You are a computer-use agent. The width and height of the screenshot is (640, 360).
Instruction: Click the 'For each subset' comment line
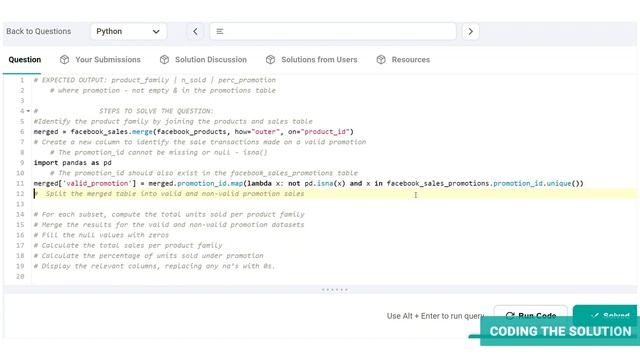click(169, 214)
